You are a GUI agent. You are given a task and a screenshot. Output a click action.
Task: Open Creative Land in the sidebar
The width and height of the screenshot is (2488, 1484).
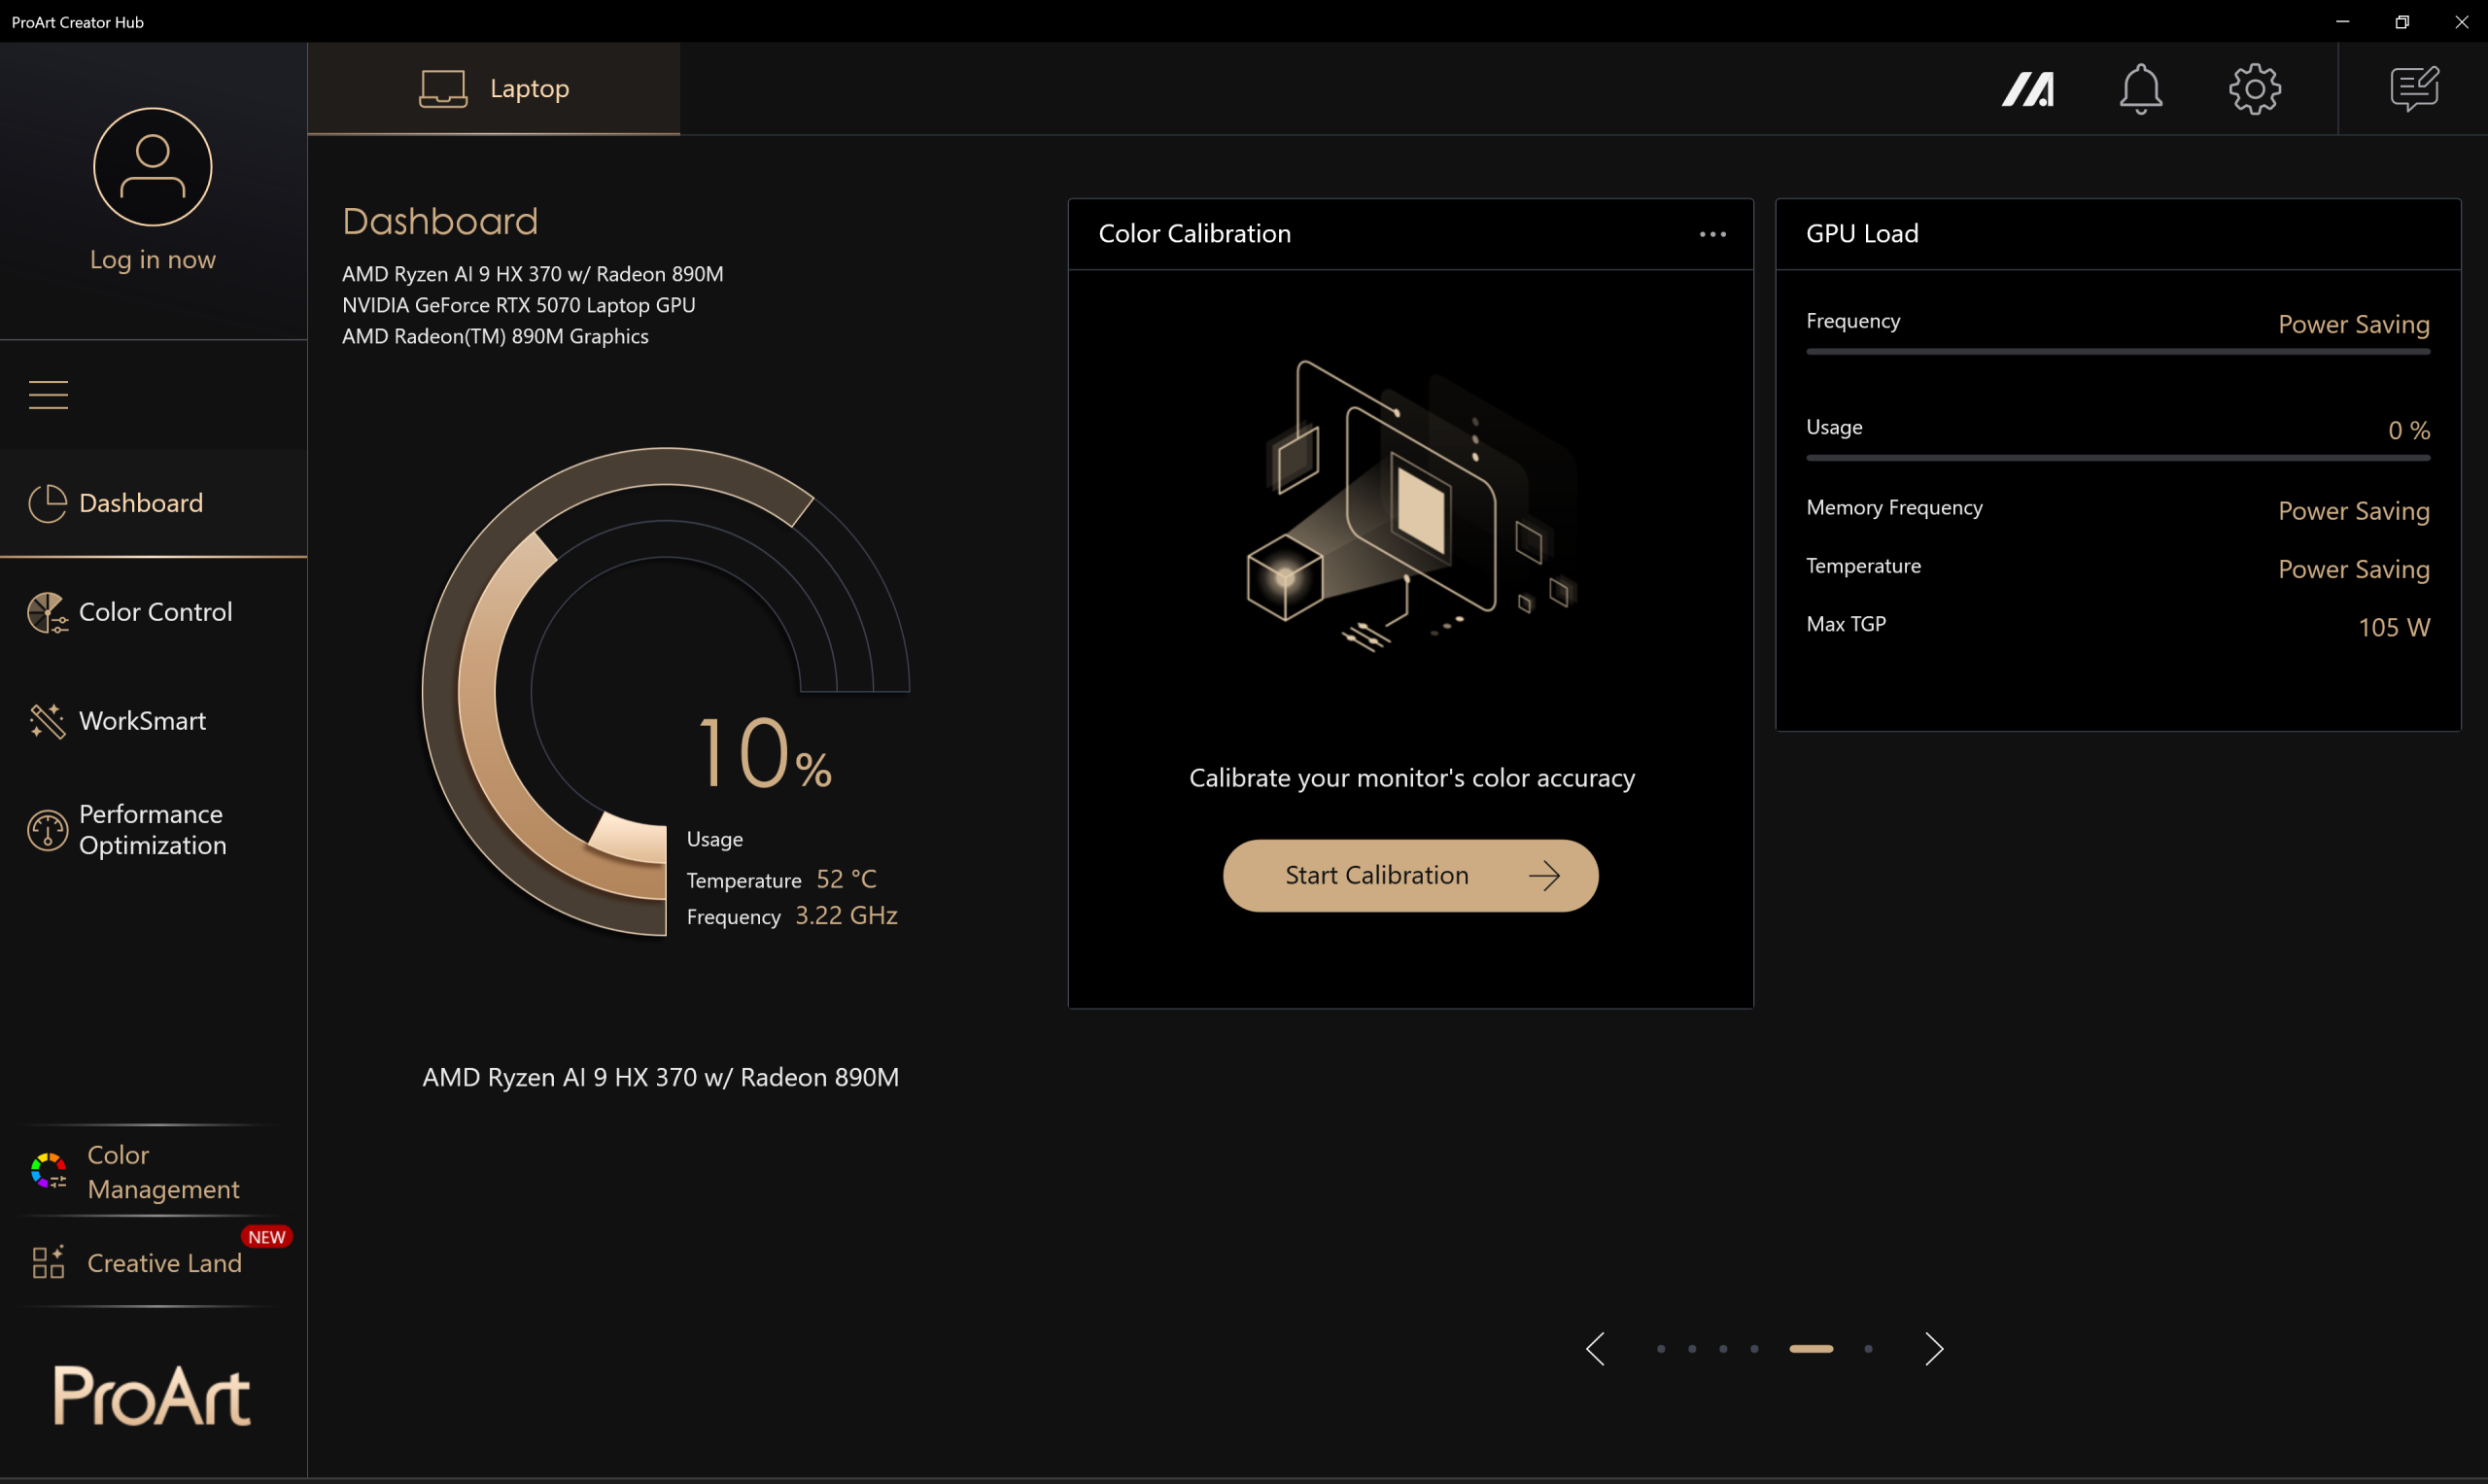(153, 1262)
